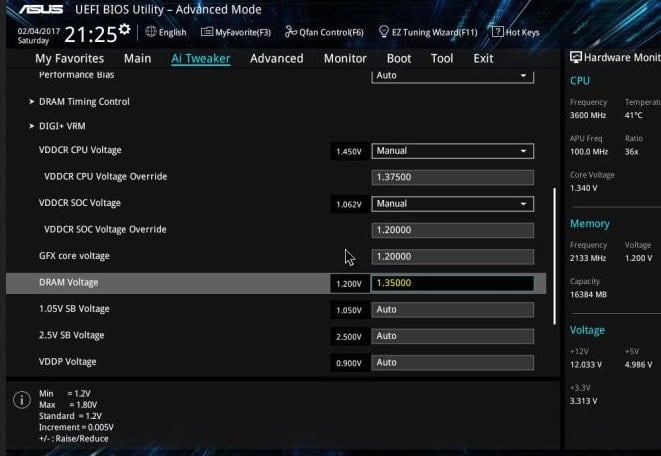Click the EZ Tuning Wizard bulb icon
This screenshot has height=456, width=661.
click(384, 32)
